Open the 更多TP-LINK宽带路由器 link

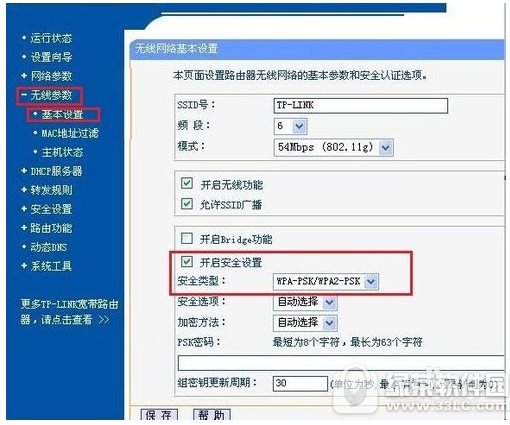click(69, 312)
